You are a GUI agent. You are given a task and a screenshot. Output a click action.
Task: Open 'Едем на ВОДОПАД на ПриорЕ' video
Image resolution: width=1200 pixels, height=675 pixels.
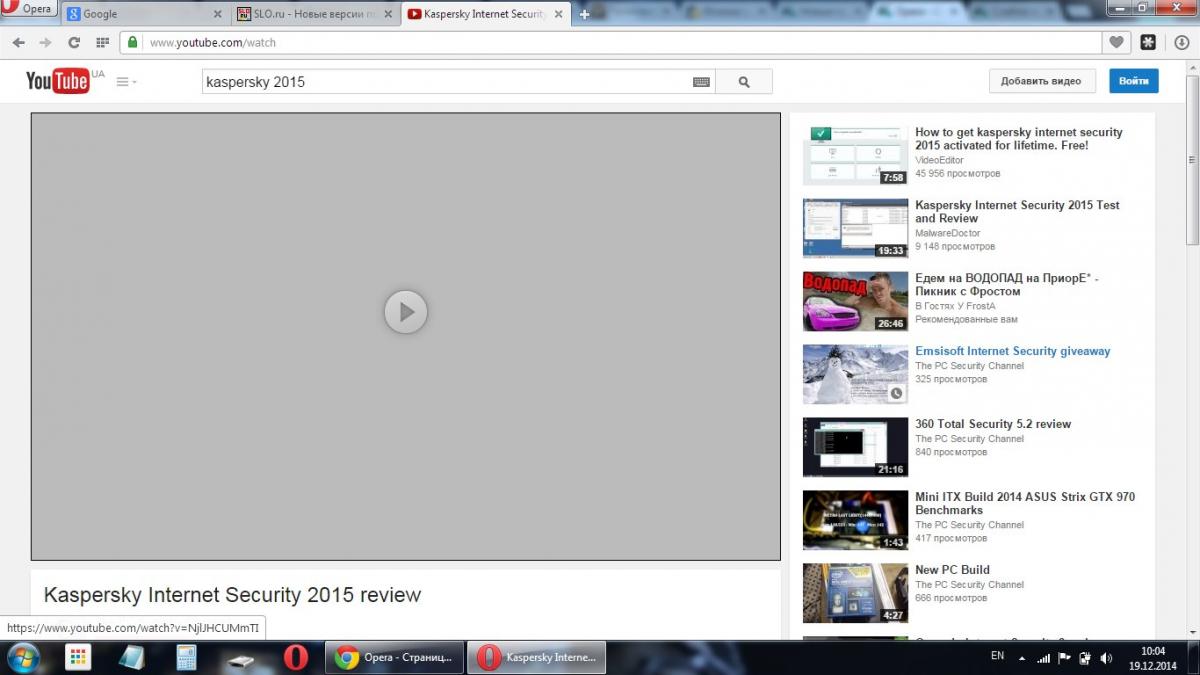(1007, 285)
